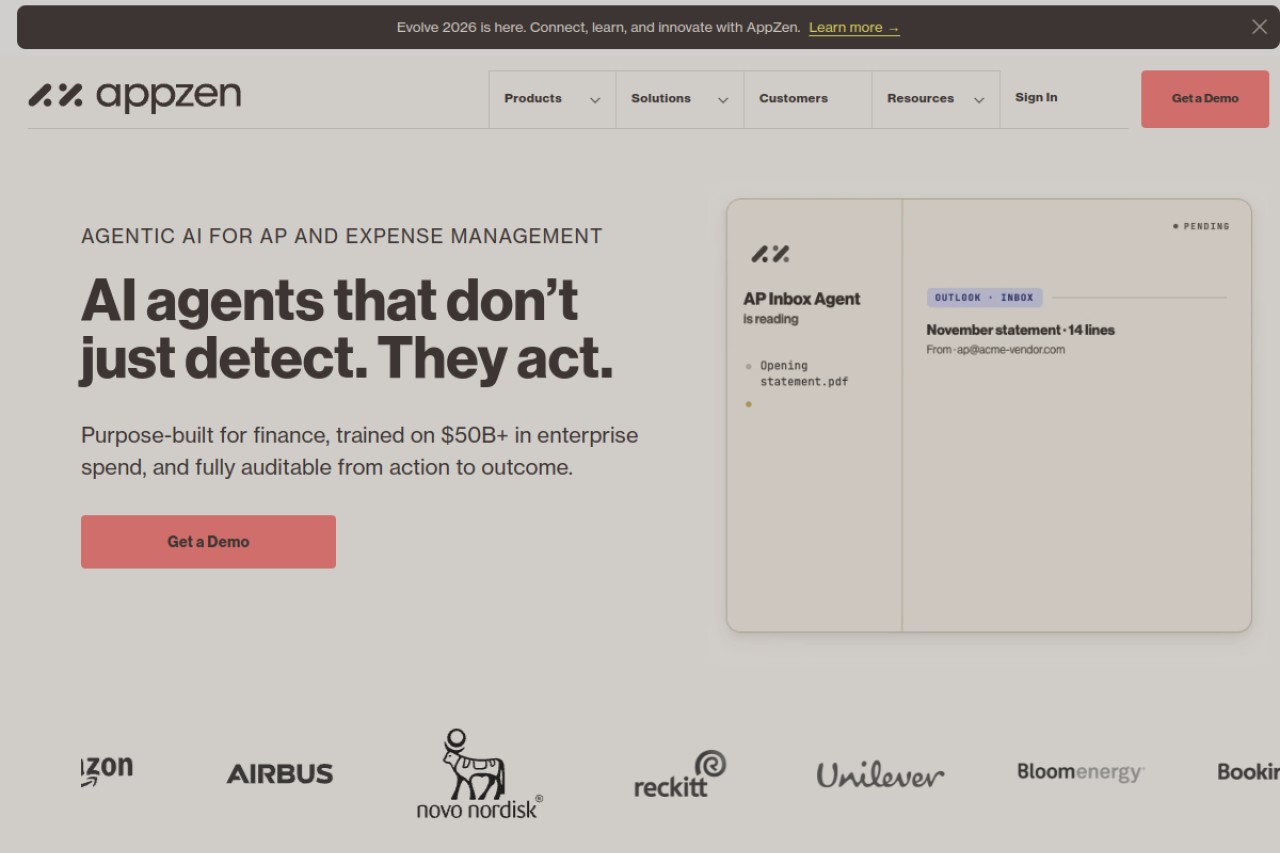Click the 'Purpose-built for finance' paragraph
The width and height of the screenshot is (1280, 853).
(359, 451)
